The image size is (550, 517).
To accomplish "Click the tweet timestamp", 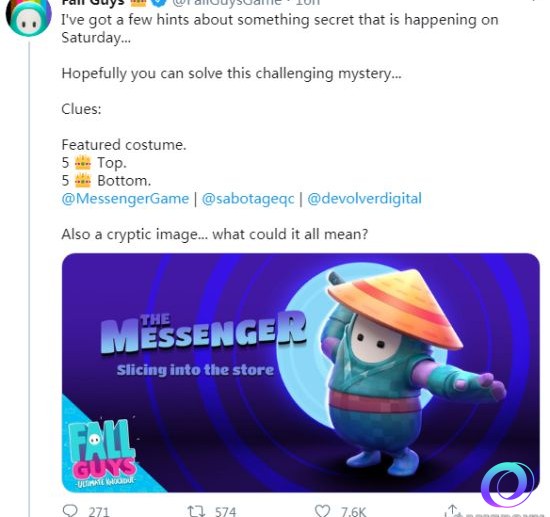I will [308, 3].
